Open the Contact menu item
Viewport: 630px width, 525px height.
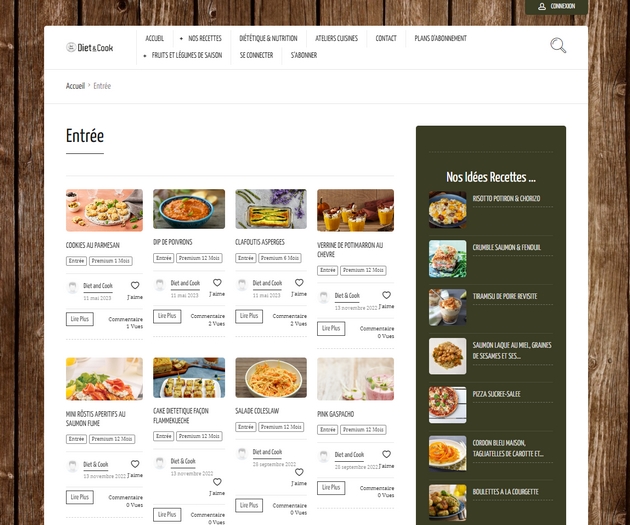(386, 38)
